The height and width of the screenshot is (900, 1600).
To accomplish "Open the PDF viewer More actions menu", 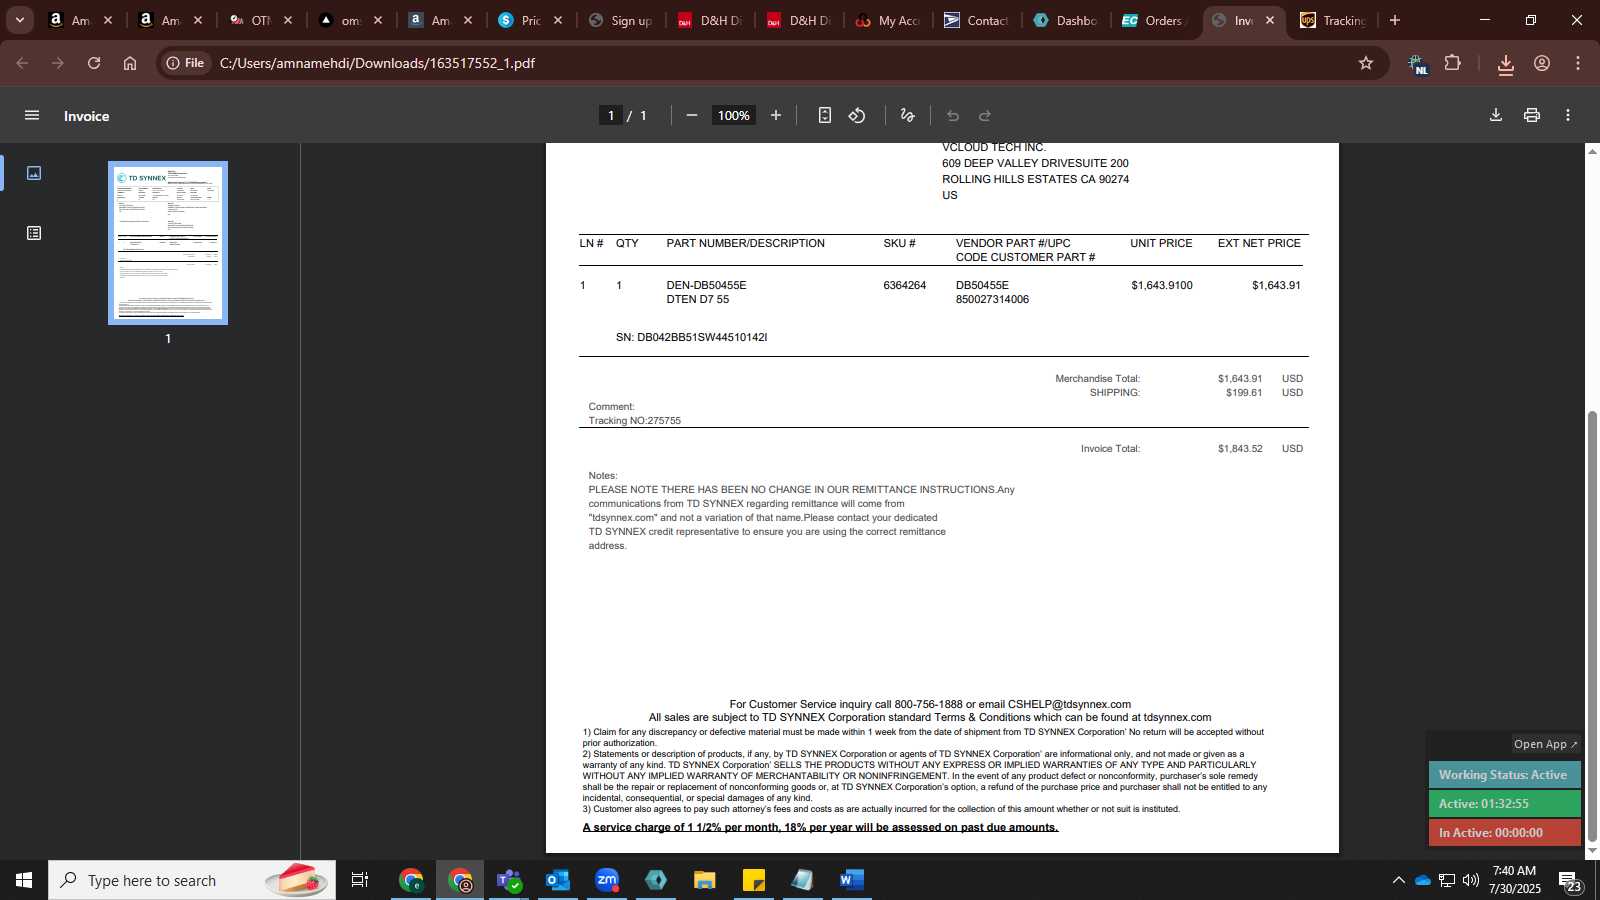I will pos(1568,115).
